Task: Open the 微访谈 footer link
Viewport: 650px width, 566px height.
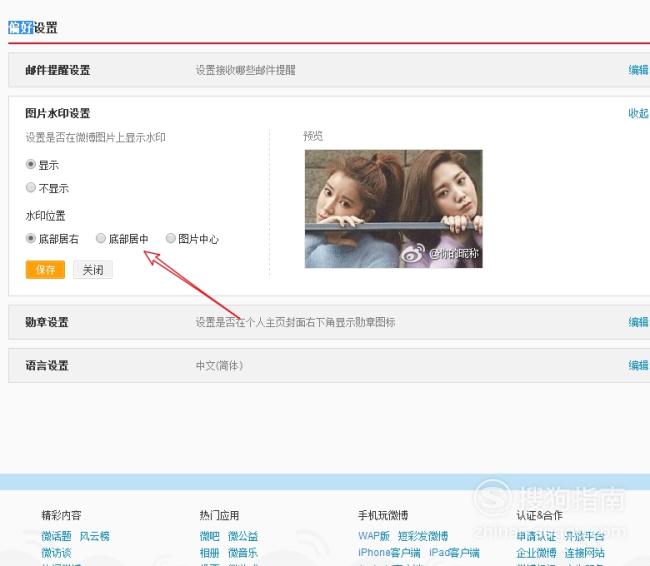Action: click(56, 552)
